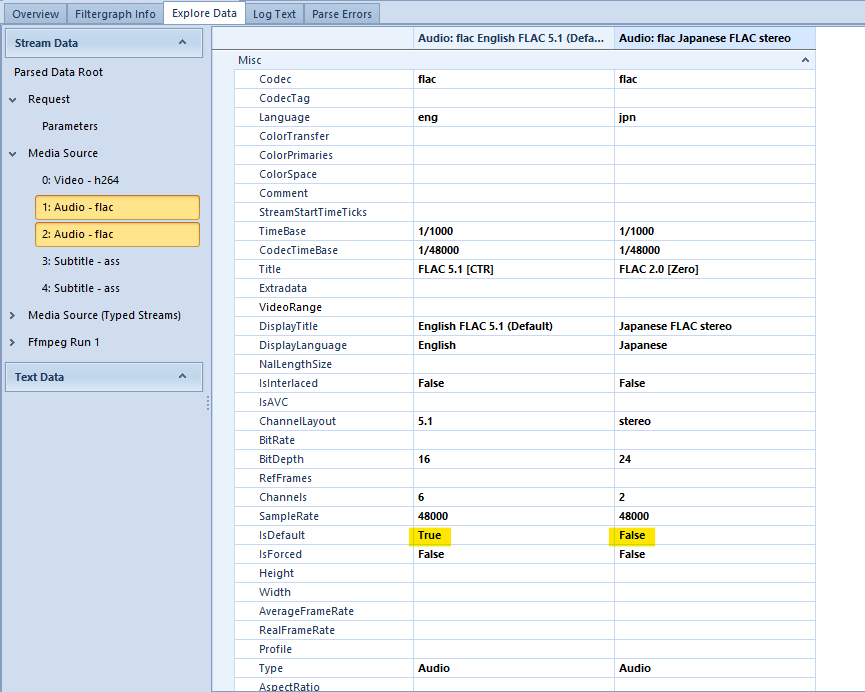Select the Log Text tab
The image size is (865, 692).
[273, 14]
